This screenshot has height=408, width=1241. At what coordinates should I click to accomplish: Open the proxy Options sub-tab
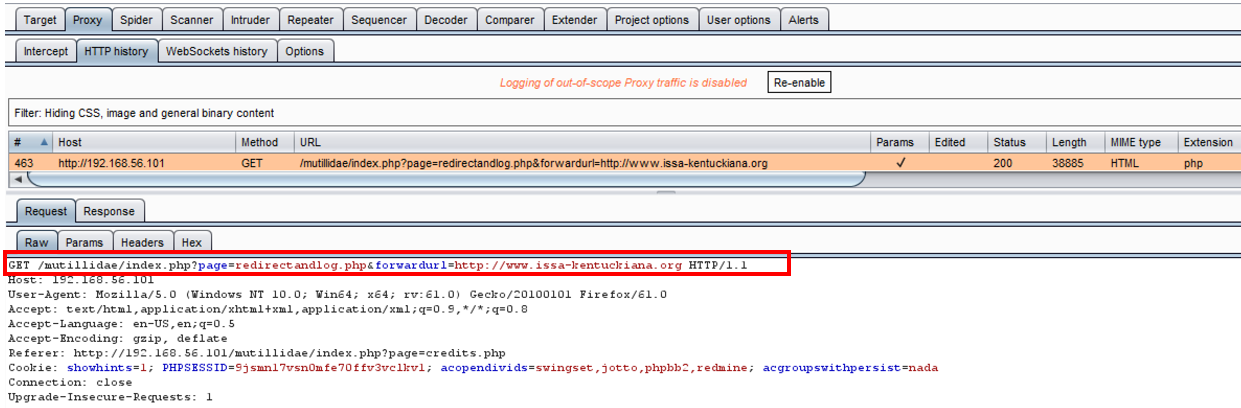[304, 51]
